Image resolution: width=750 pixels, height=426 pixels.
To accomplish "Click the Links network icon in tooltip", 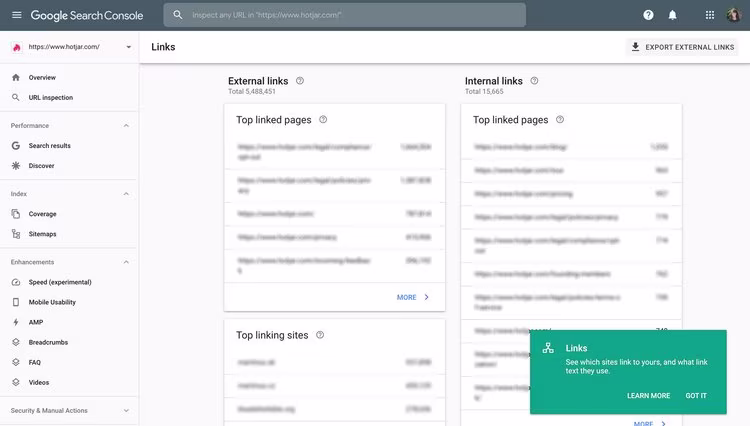I will 548,348.
